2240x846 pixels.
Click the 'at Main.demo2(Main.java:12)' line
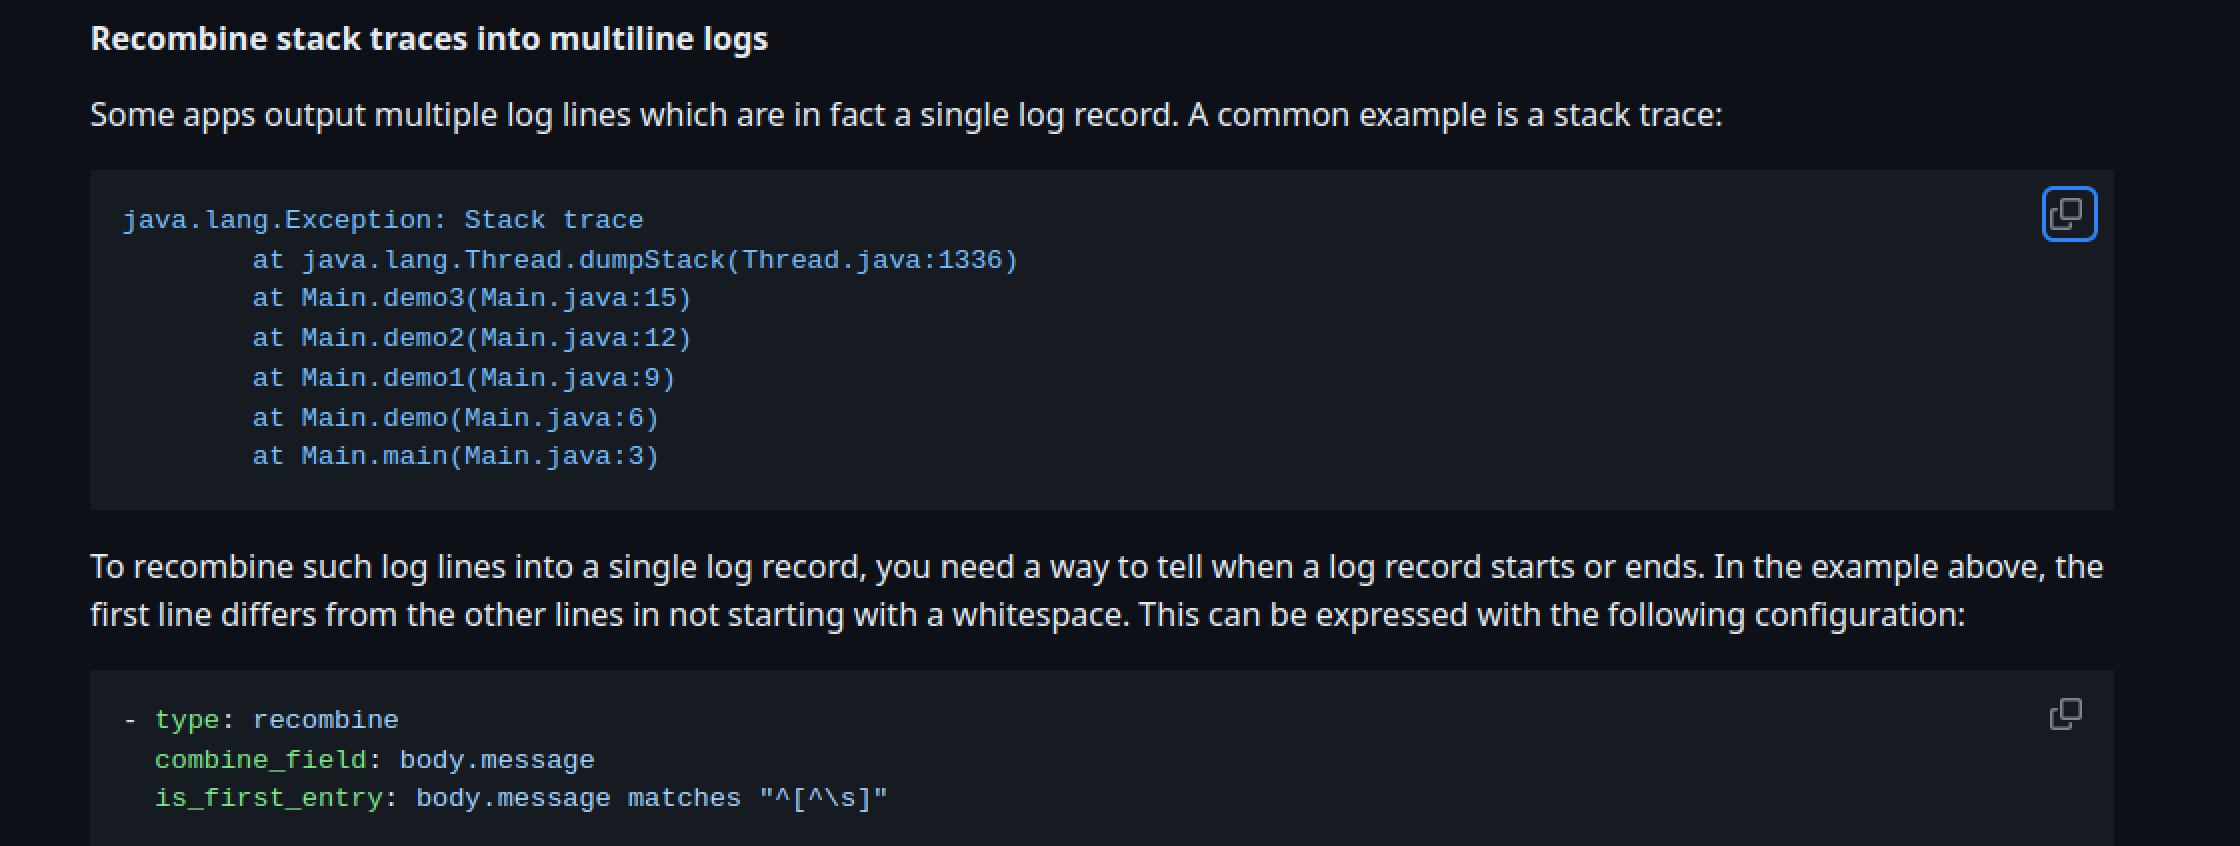(x=471, y=338)
